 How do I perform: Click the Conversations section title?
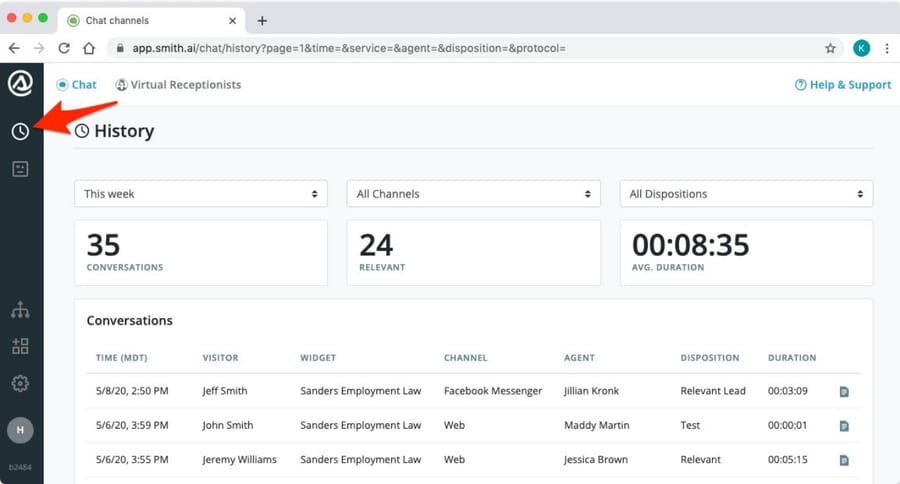coord(130,320)
